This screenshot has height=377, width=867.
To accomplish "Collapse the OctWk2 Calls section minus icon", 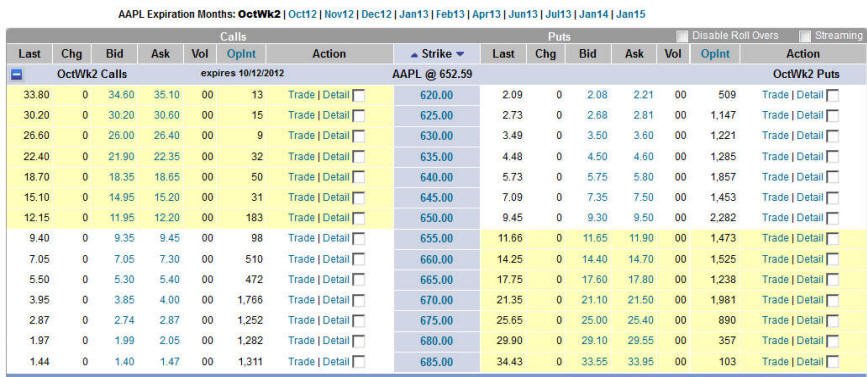I will point(17,74).
